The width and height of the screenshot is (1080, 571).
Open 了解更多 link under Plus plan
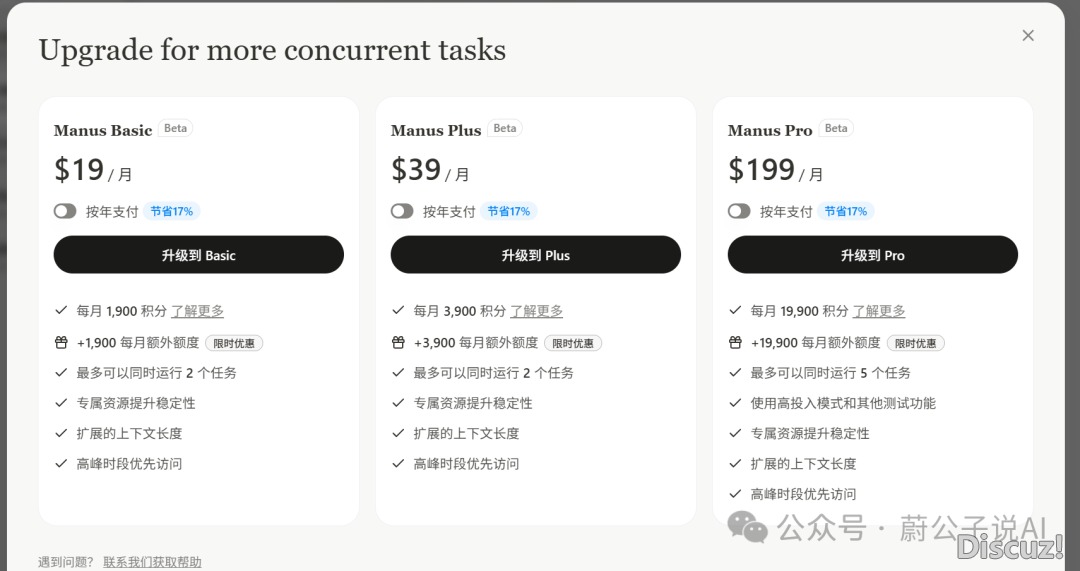point(537,311)
